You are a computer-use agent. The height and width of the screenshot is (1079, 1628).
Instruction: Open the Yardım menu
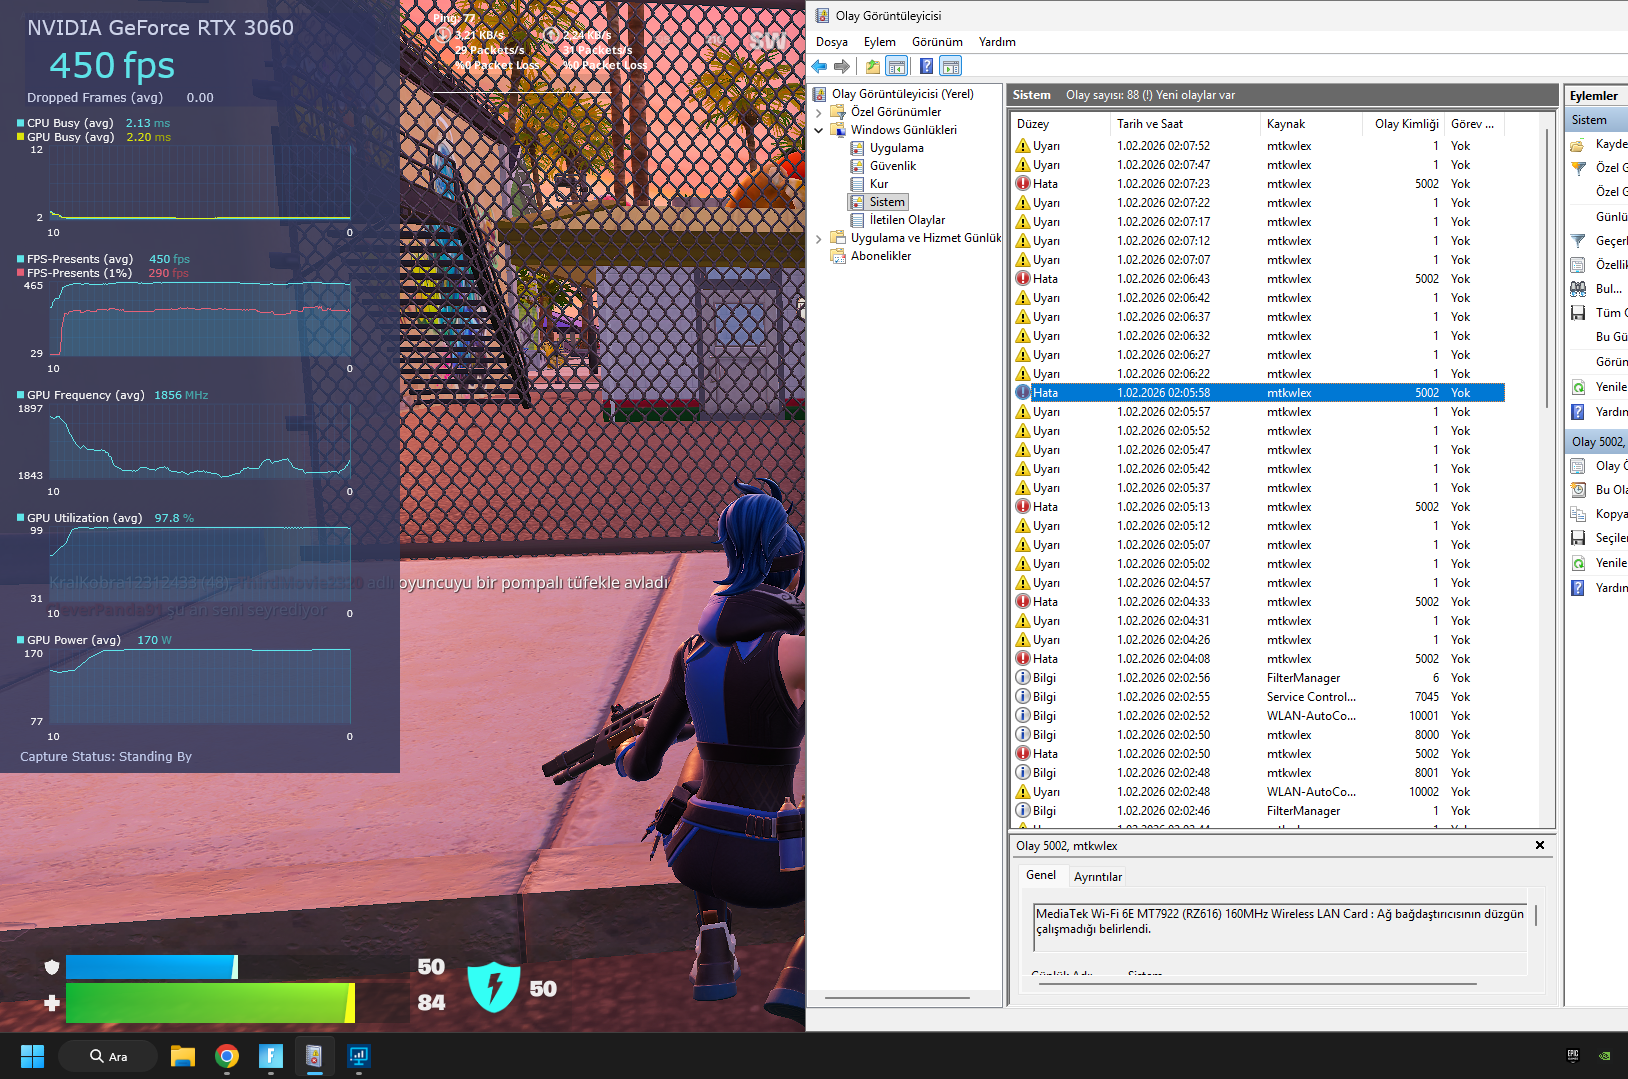(997, 42)
